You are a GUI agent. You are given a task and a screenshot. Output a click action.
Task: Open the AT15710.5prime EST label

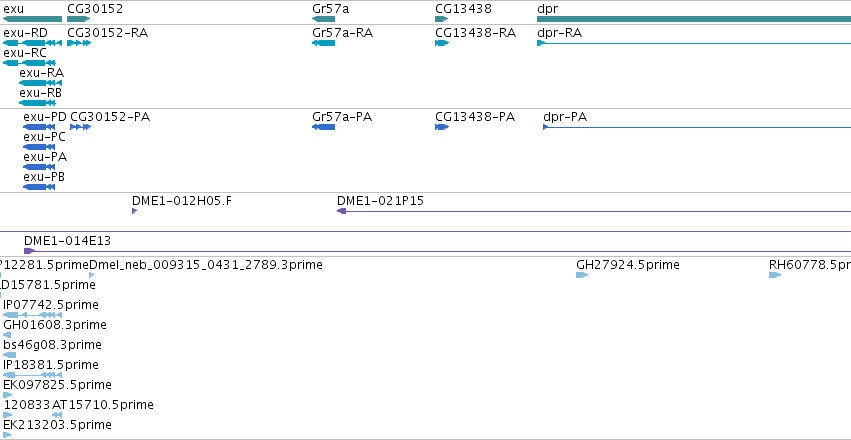pos(103,405)
